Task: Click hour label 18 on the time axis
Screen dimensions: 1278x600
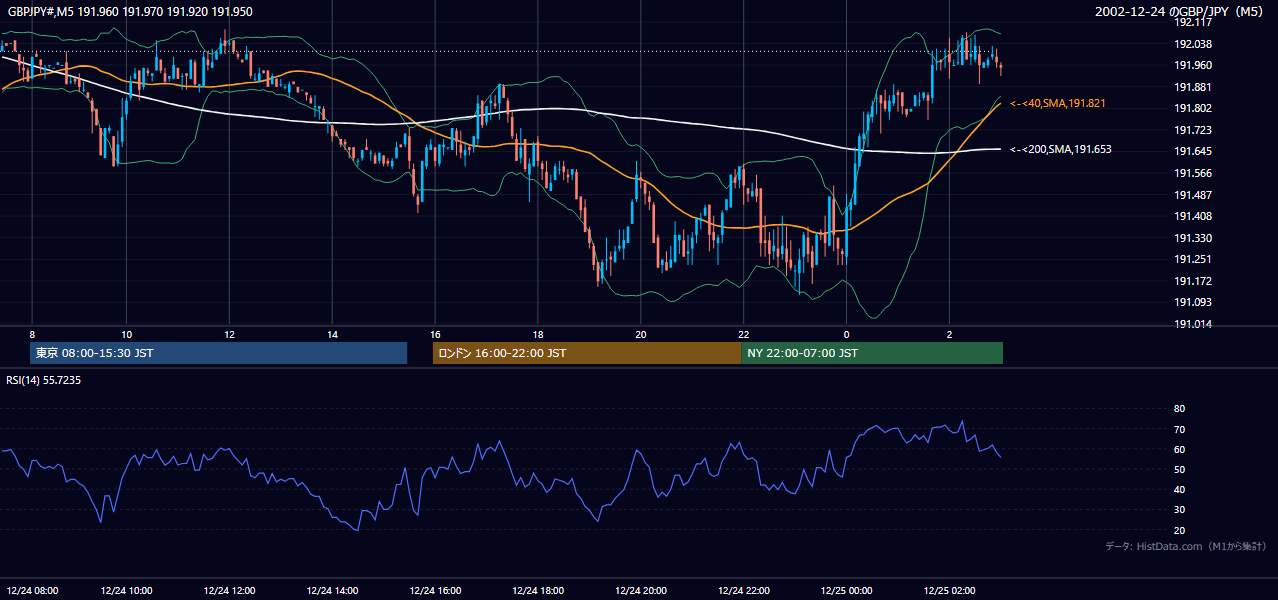Action: coord(538,334)
